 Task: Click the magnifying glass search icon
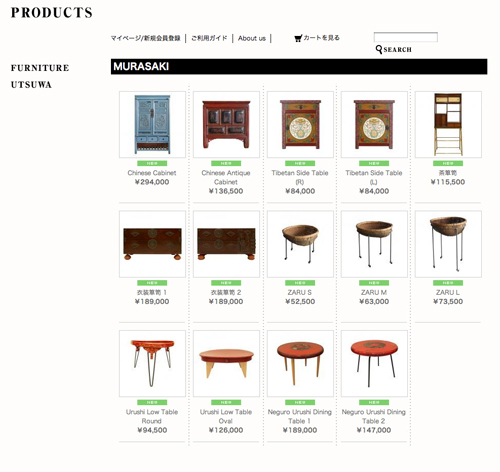pyautogui.click(x=379, y=49)
